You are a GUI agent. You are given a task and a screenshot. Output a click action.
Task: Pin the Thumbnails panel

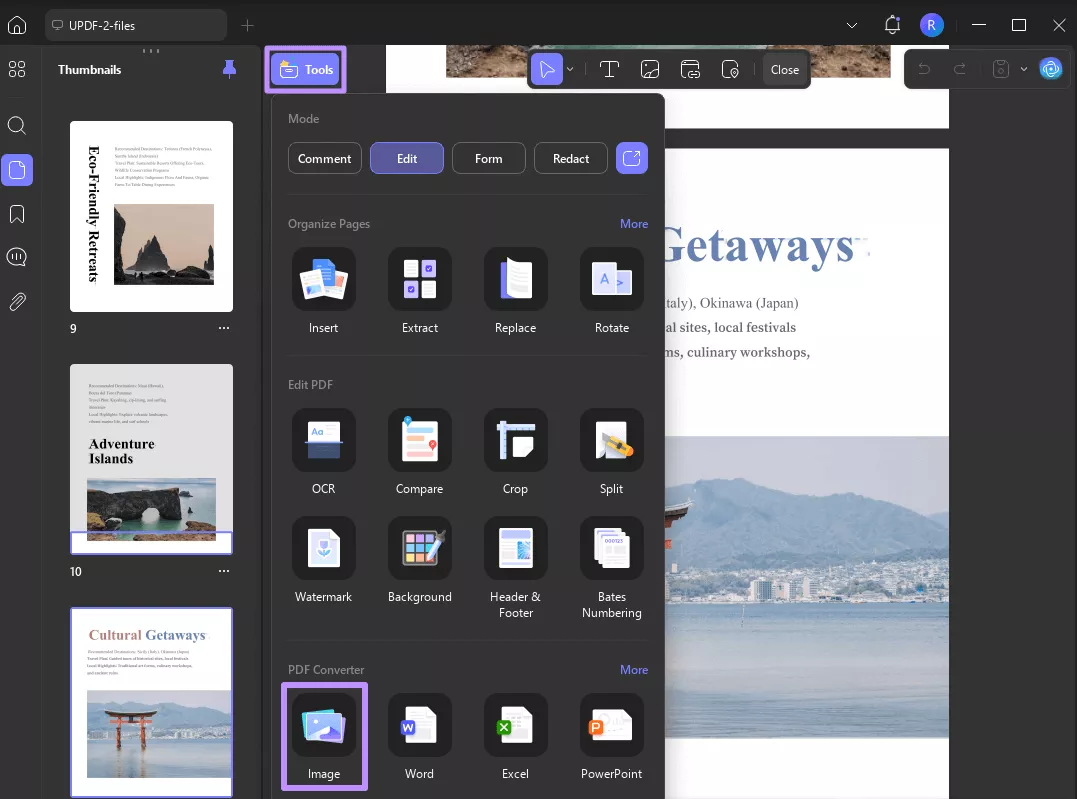(229, 69)
